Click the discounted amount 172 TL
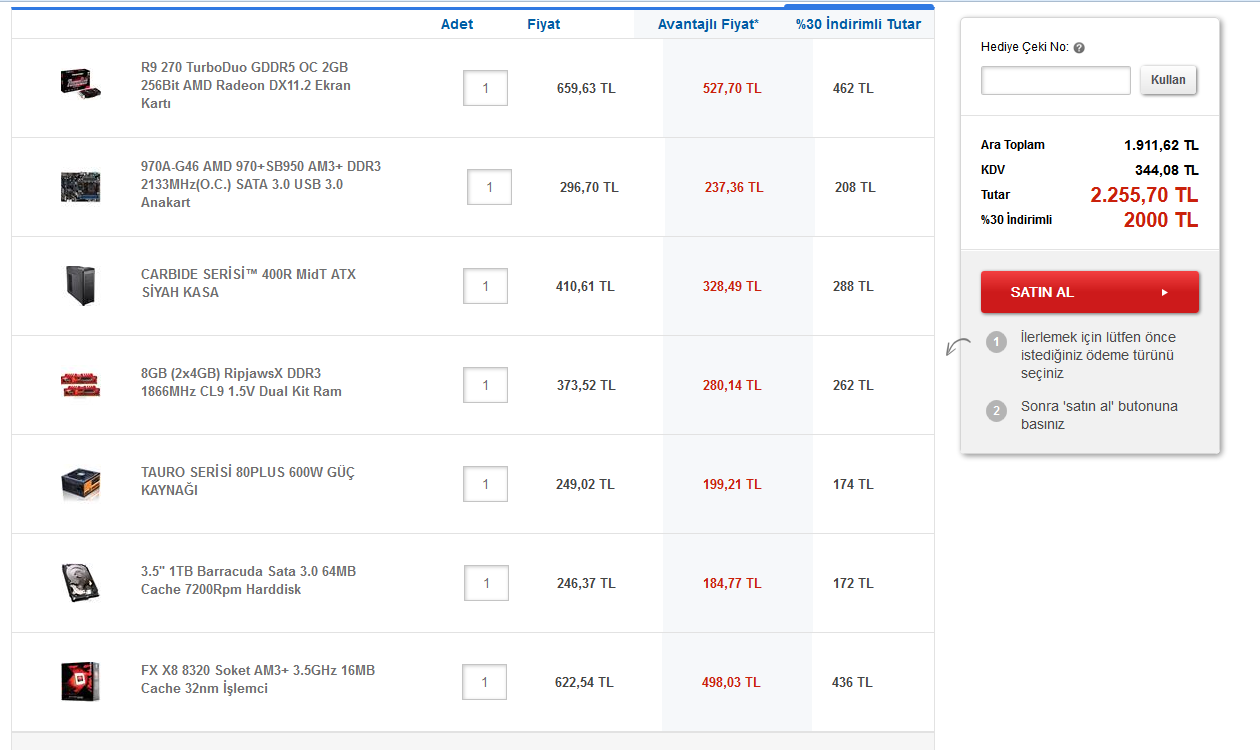The image size is (1260, 750). pos(853,583)
